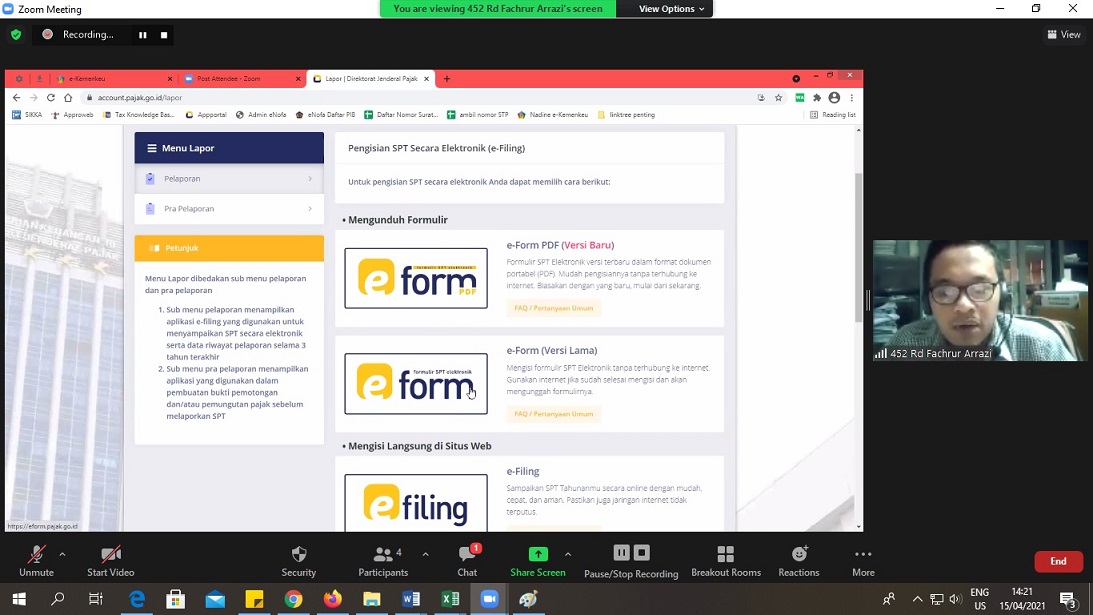Click the green Share Screen icon

point(538,555)
